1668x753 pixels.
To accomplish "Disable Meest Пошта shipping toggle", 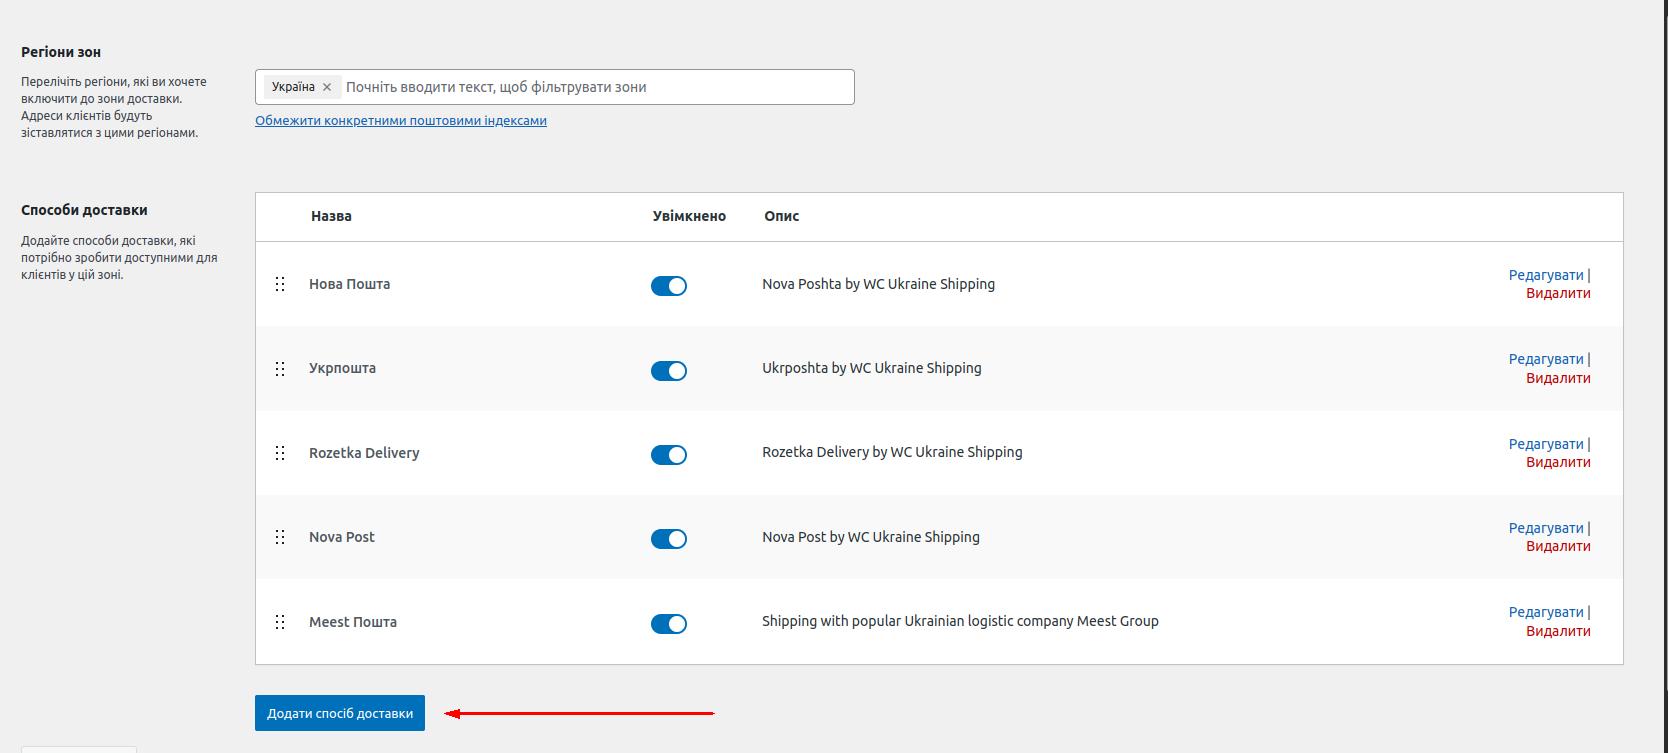I will pos(668,624).
